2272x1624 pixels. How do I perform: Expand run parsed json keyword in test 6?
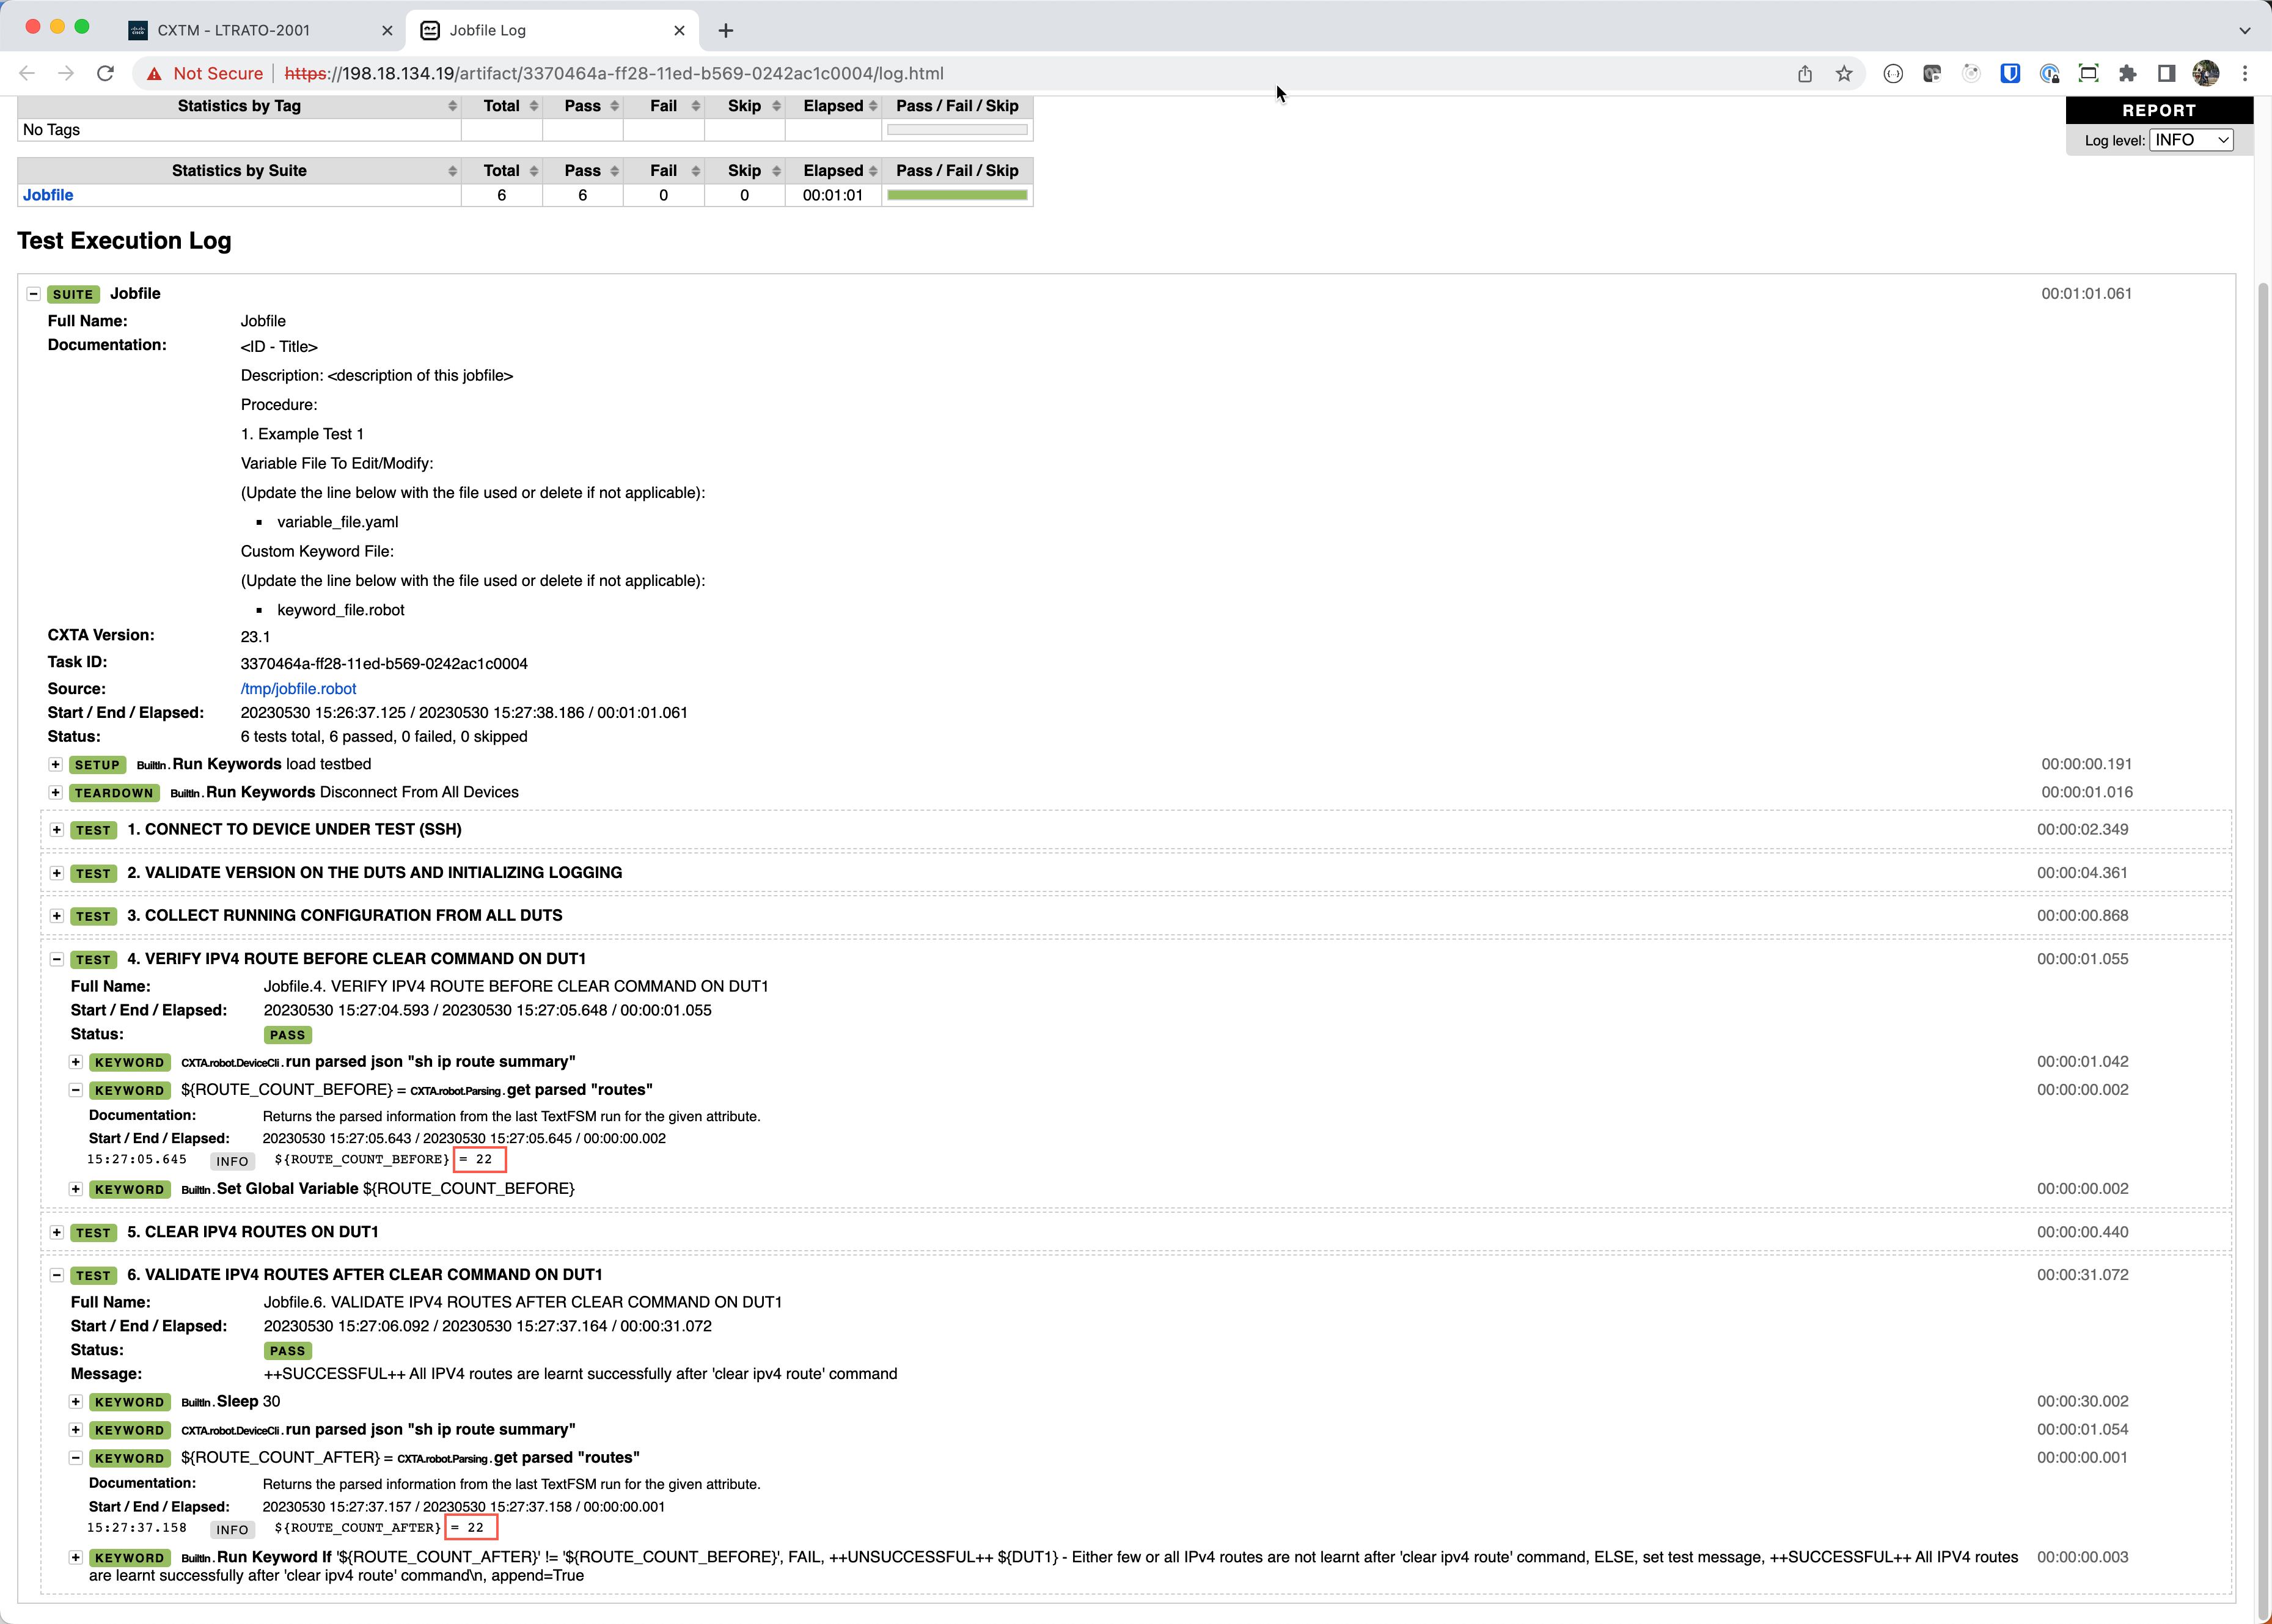pyautogui.click(x=75, y=1430)
